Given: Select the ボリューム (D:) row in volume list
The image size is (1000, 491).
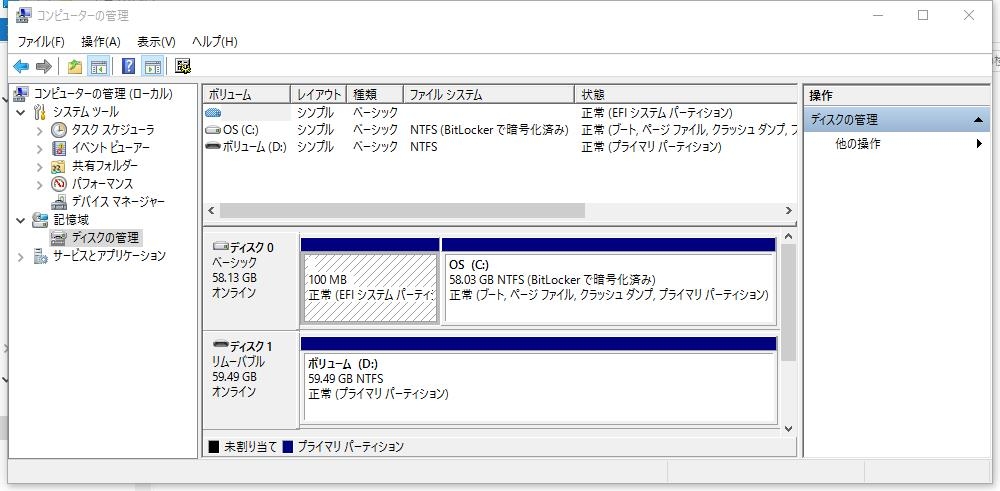Looking at the screenshot, I should point(500,147).
